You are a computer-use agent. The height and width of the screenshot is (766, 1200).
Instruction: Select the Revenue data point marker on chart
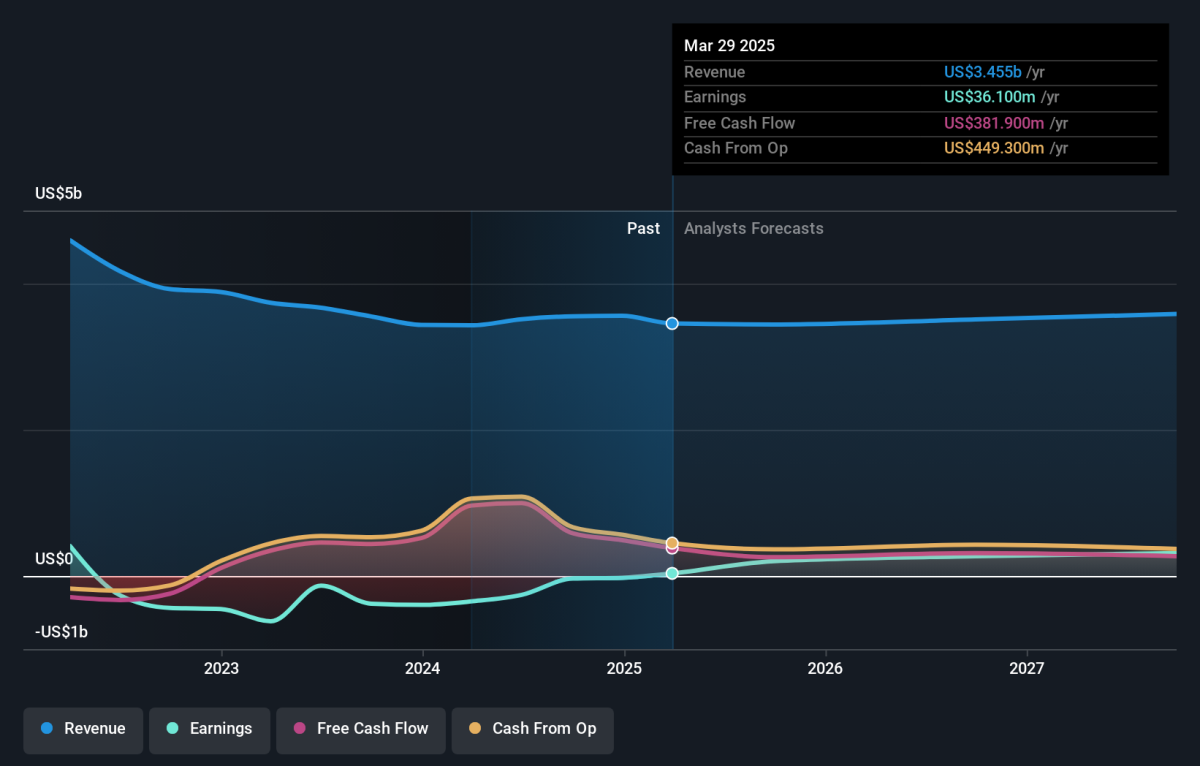[672, 323]
